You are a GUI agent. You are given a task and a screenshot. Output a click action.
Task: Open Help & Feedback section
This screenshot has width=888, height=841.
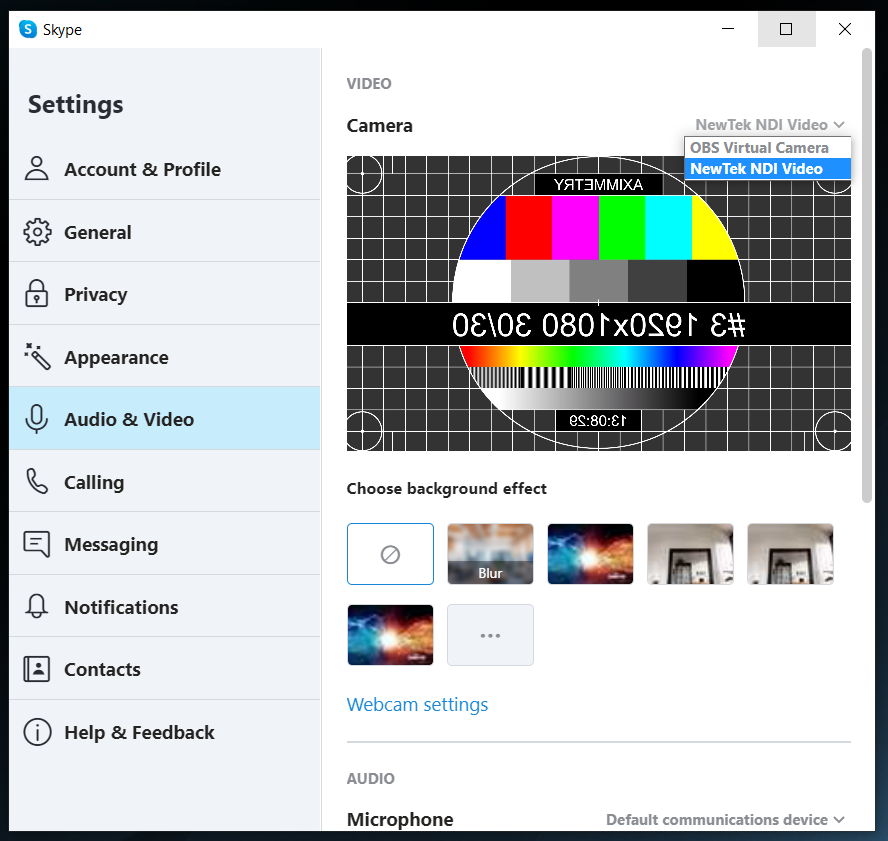(165, 732)
